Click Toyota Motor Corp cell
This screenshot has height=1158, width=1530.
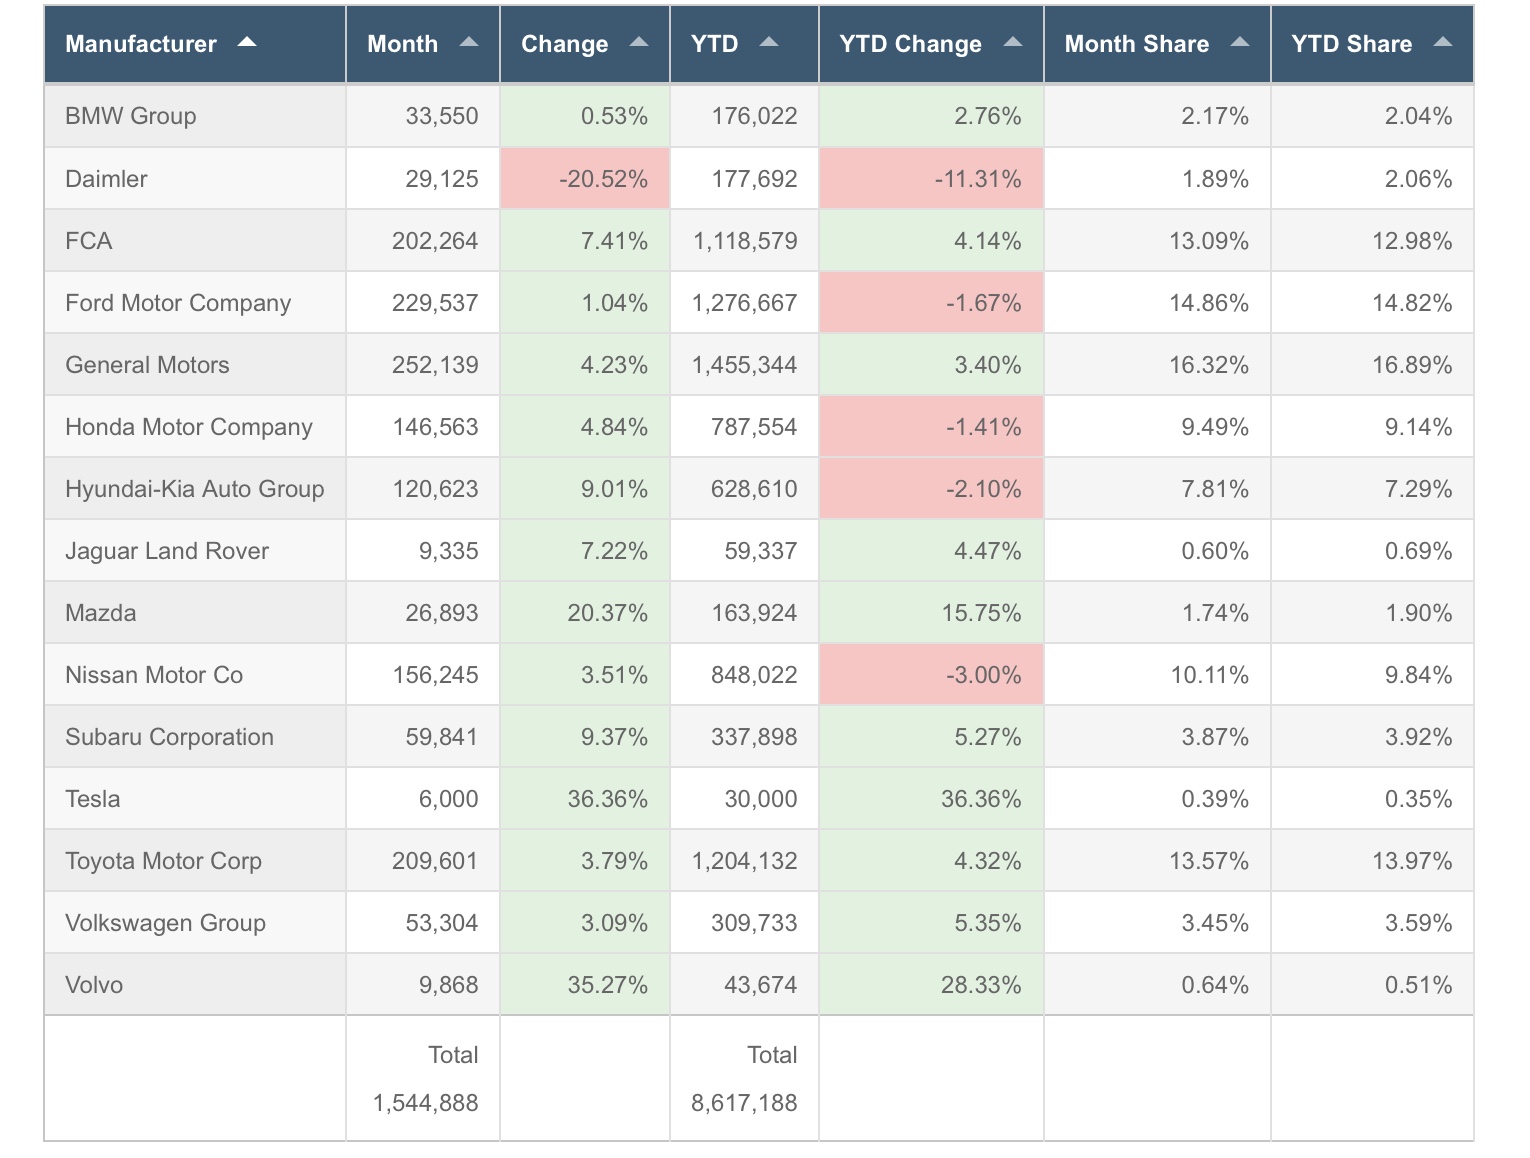(x=195, y=861)
